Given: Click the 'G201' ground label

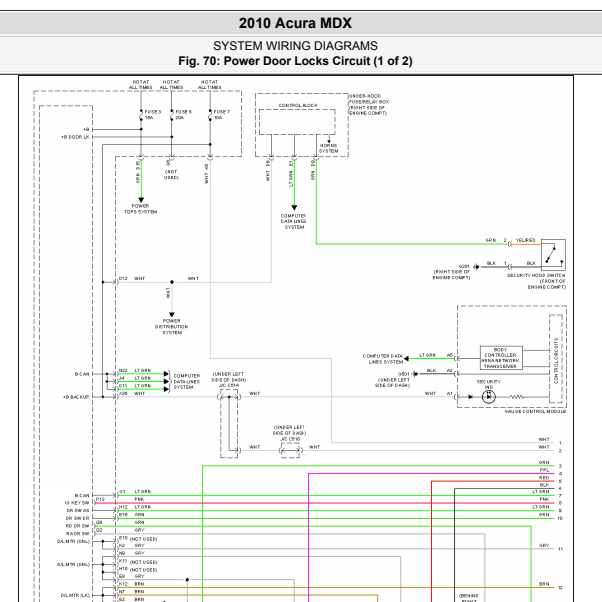Looking at the screenshot, I should 464,266.
